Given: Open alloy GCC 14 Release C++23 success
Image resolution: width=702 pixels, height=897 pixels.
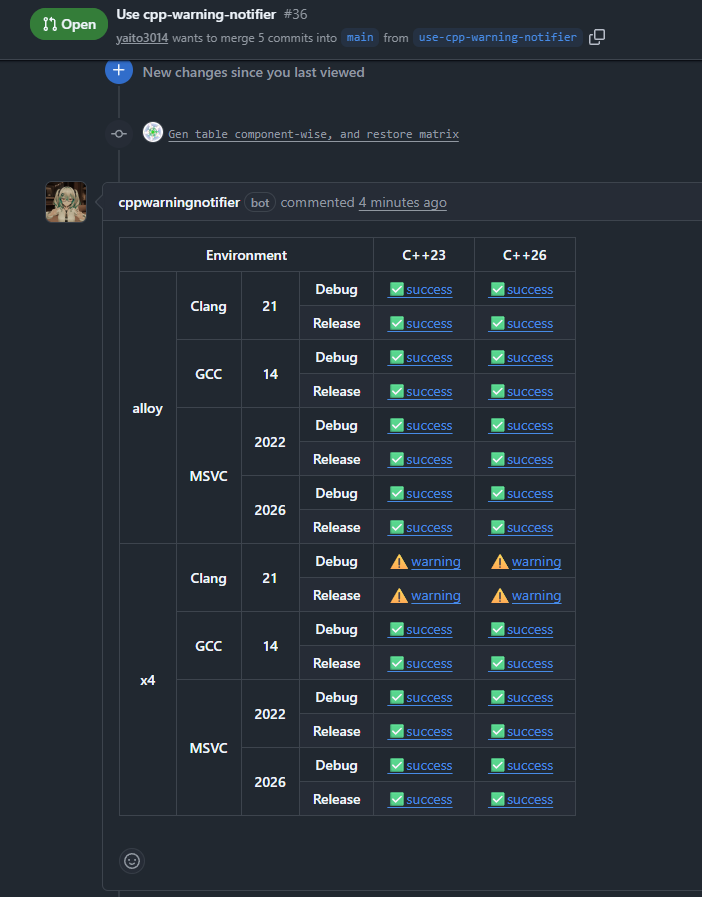Looking at the screenshot, I should tap(421, 391).
